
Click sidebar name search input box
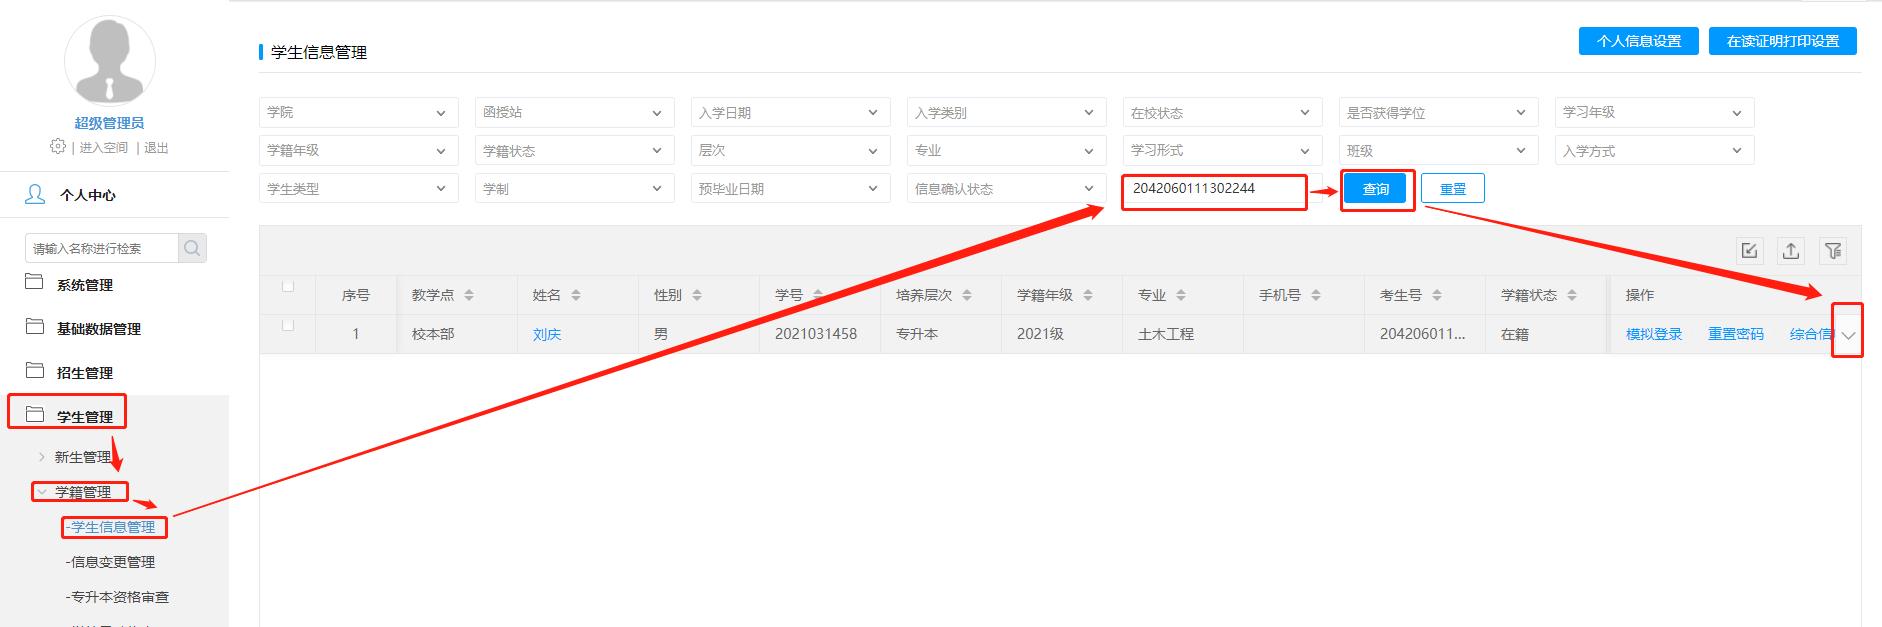(102, 248)
